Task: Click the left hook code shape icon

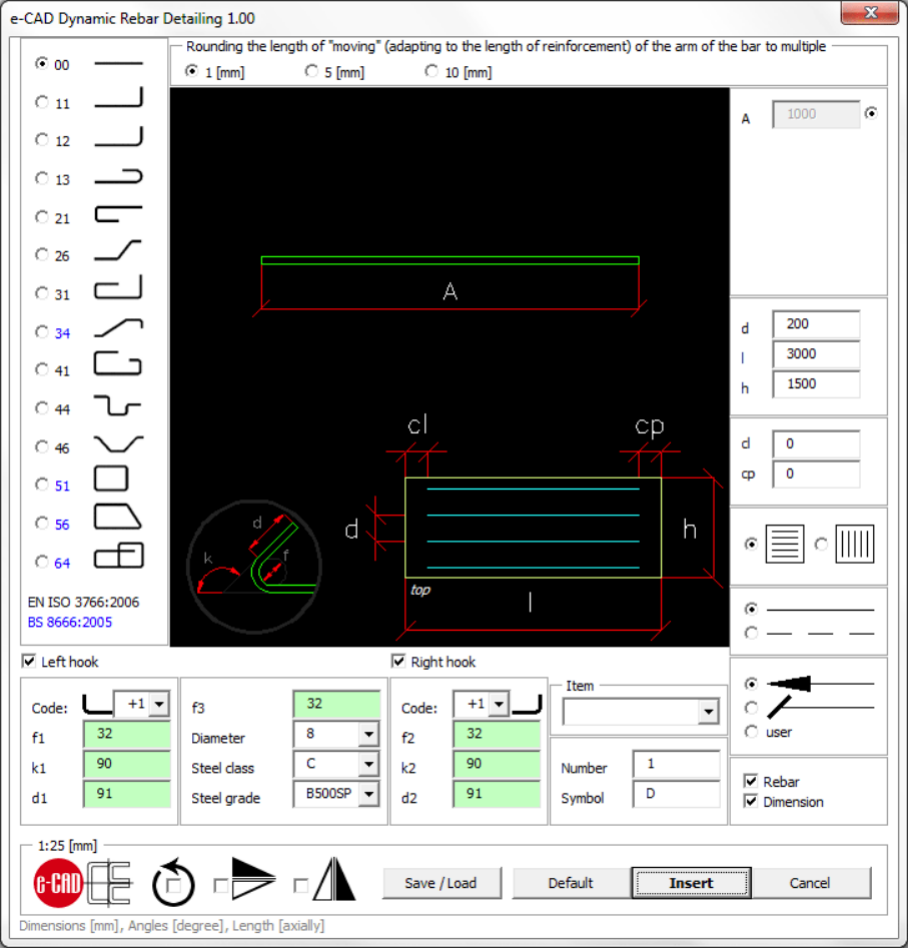Action: click(97, 704)
